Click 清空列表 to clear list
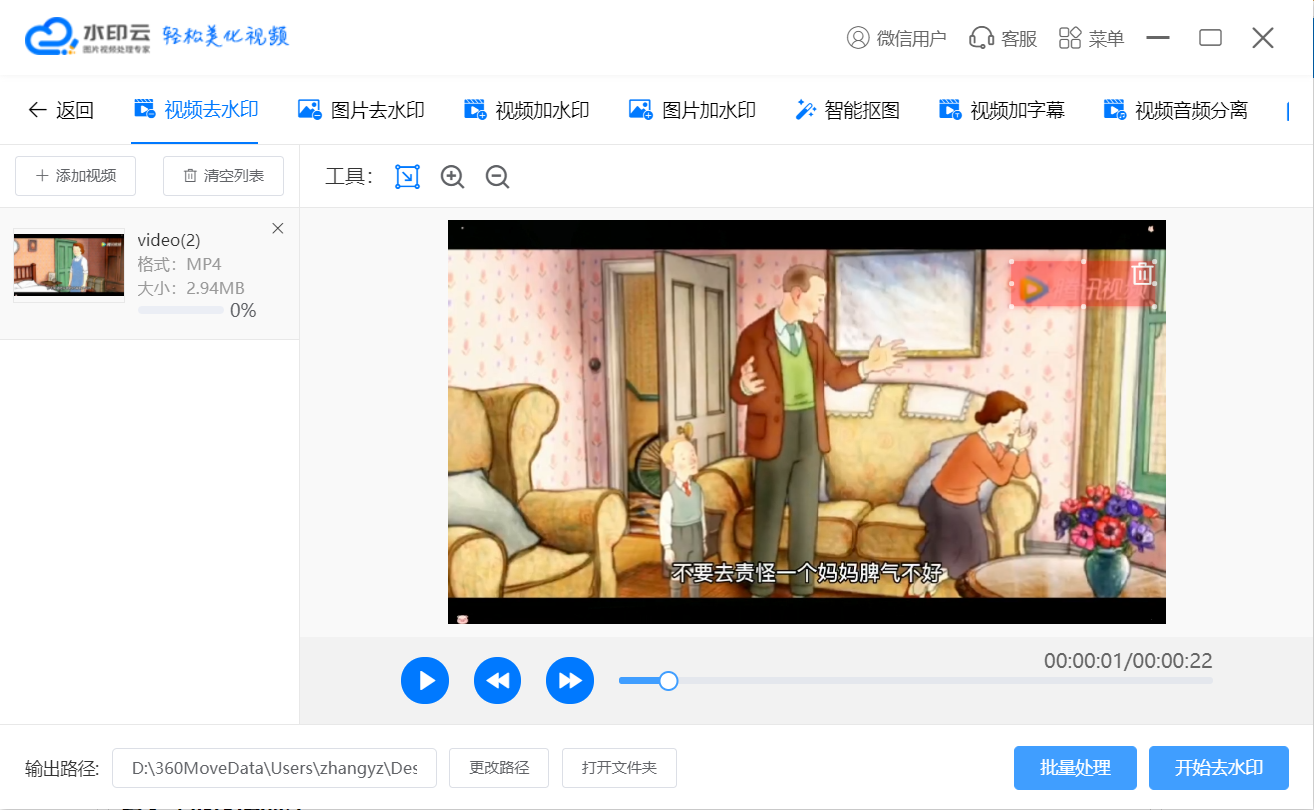1314x810 pixels. tap(223, 176)
